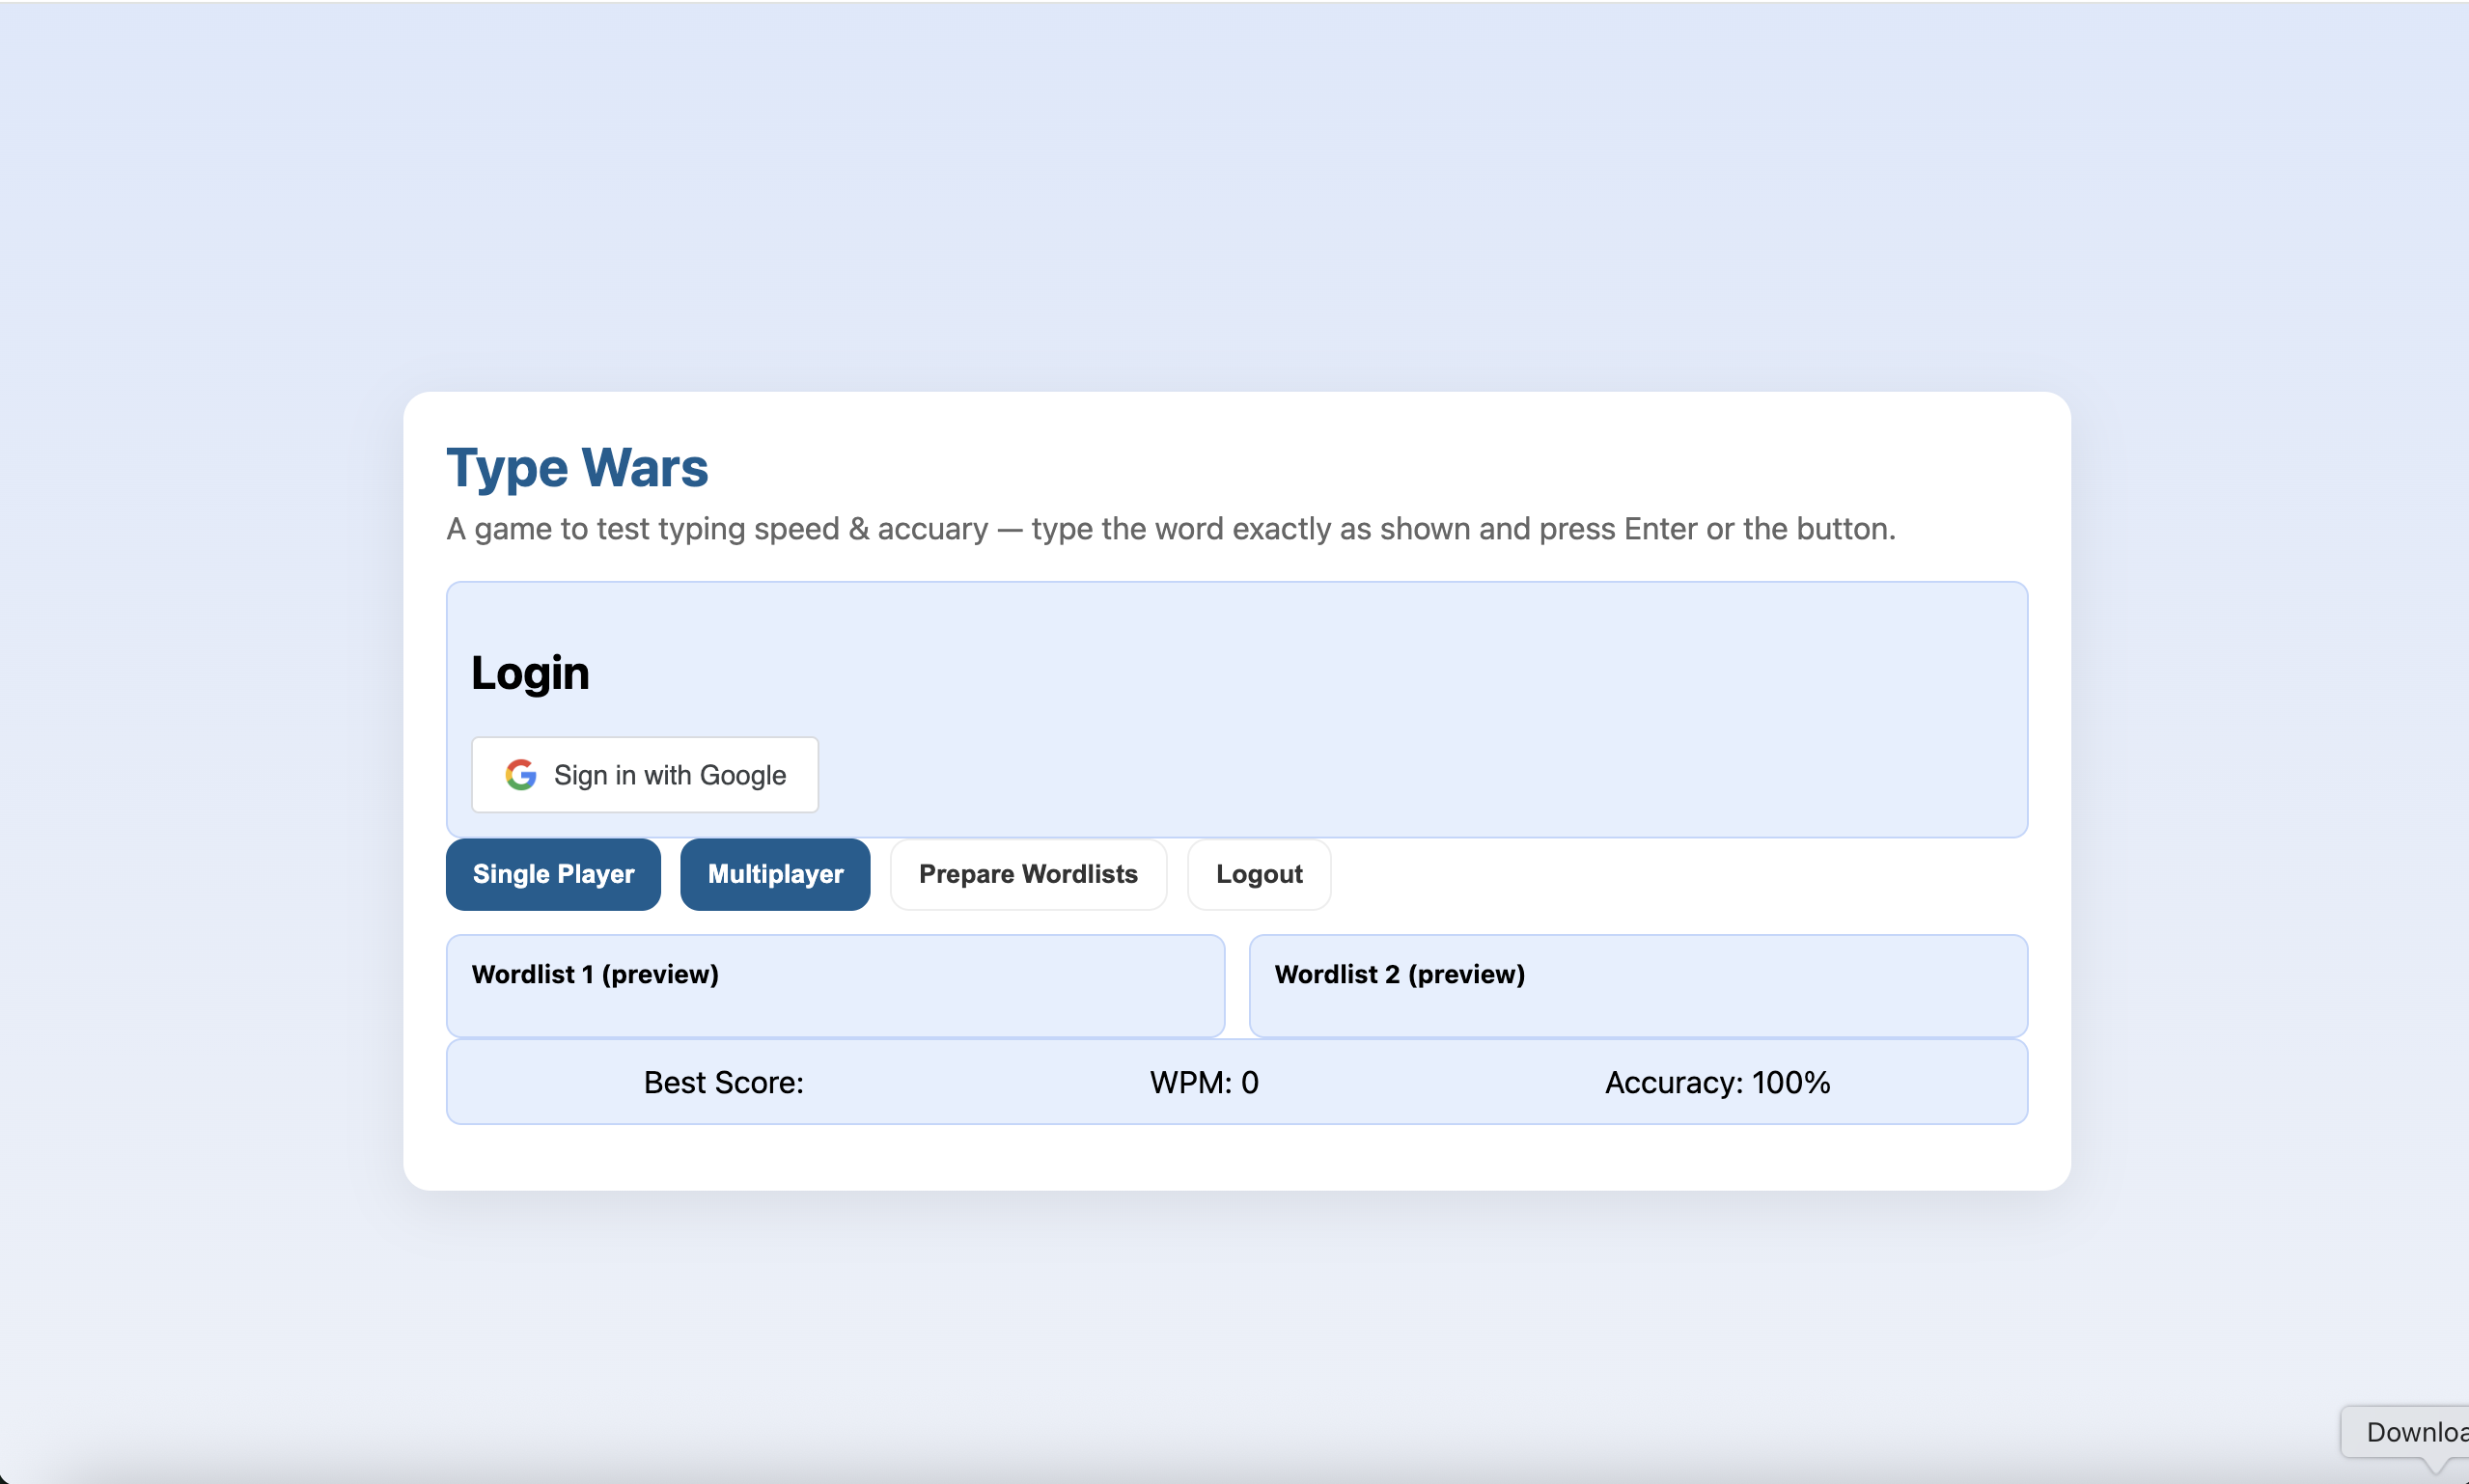Click the Wordlist 1 preview label

(x=595, y=973)
